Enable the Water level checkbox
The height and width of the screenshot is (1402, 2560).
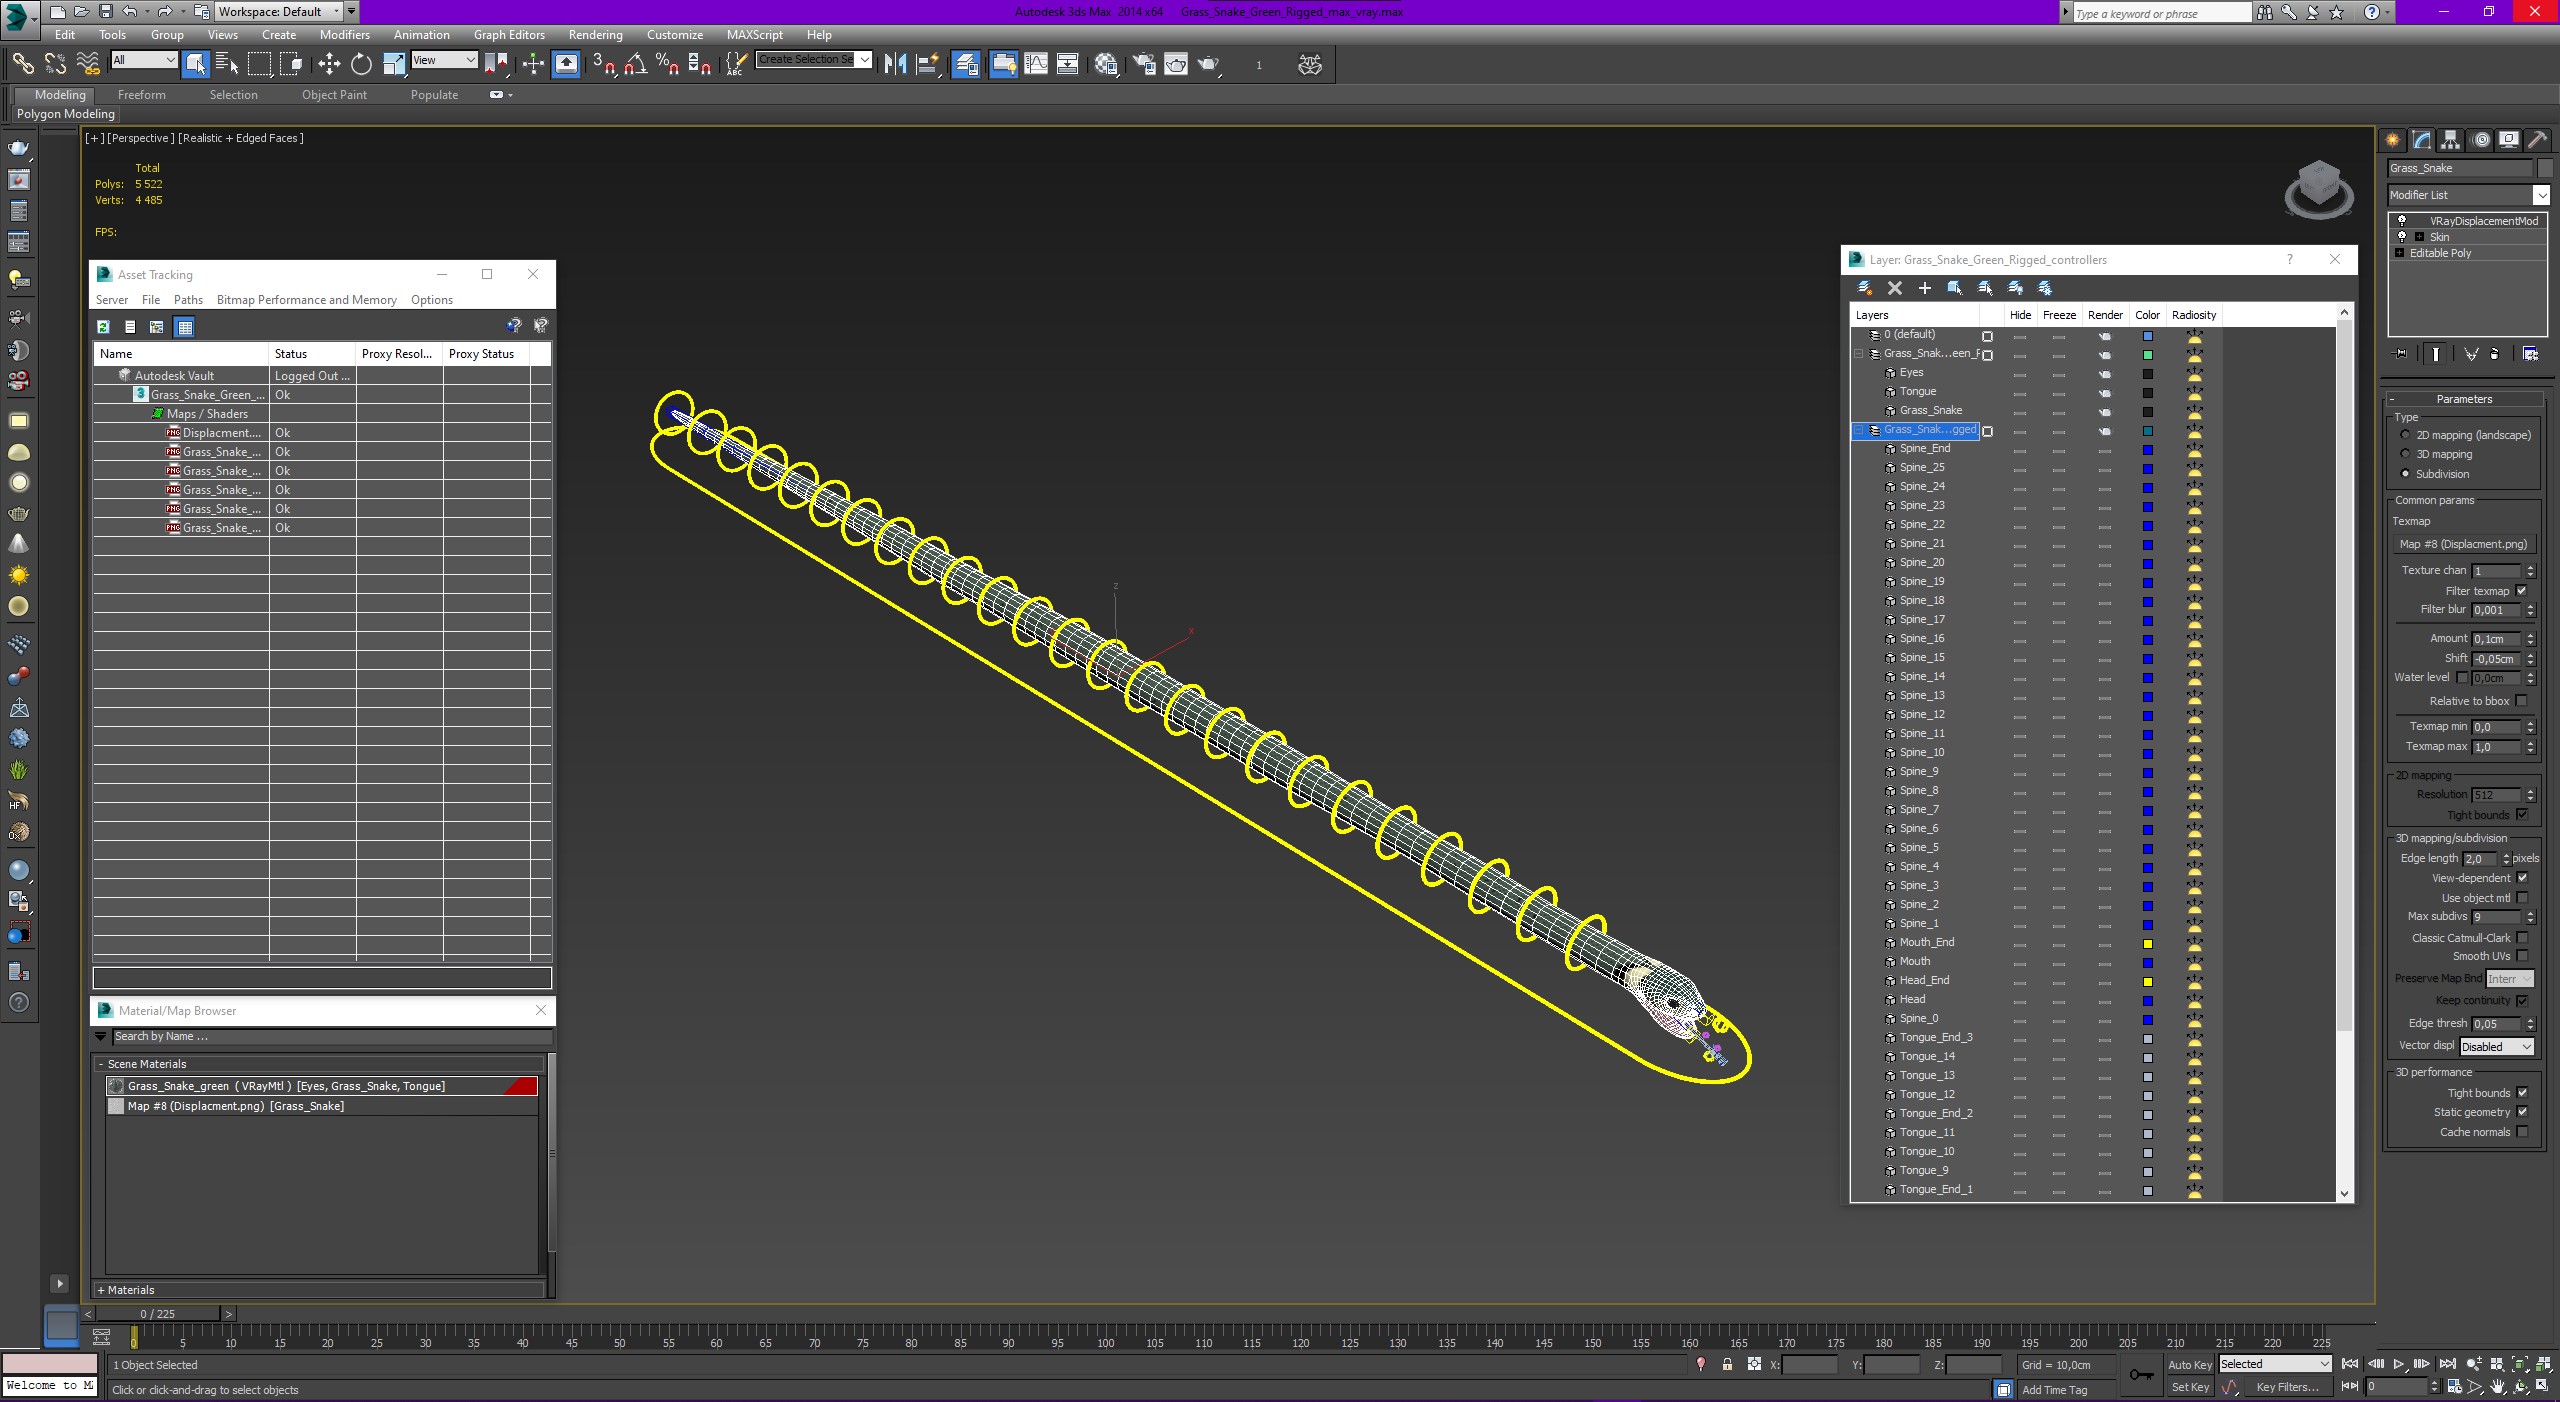pyautogui.click(x=2461, y=677)
